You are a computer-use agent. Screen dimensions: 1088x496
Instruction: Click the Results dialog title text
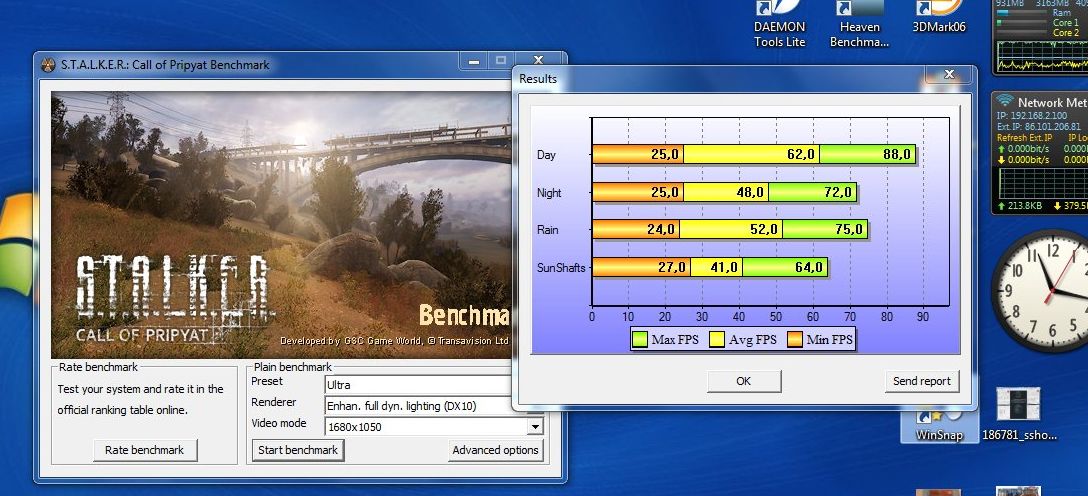coord(538,79)
